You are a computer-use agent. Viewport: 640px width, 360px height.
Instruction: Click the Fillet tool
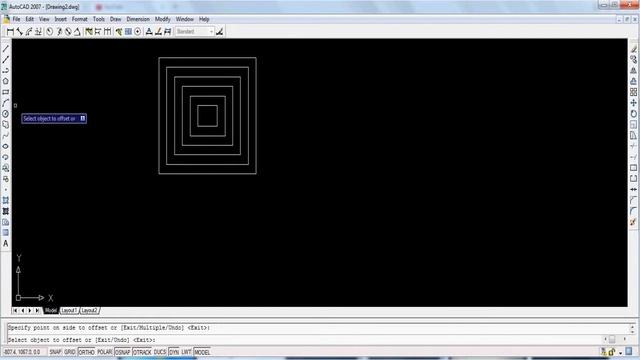click(633, 211)
